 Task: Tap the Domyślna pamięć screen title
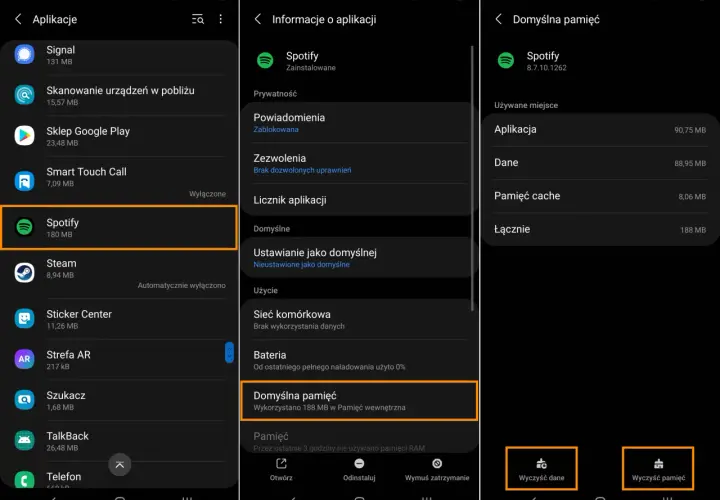click(556, 19)
